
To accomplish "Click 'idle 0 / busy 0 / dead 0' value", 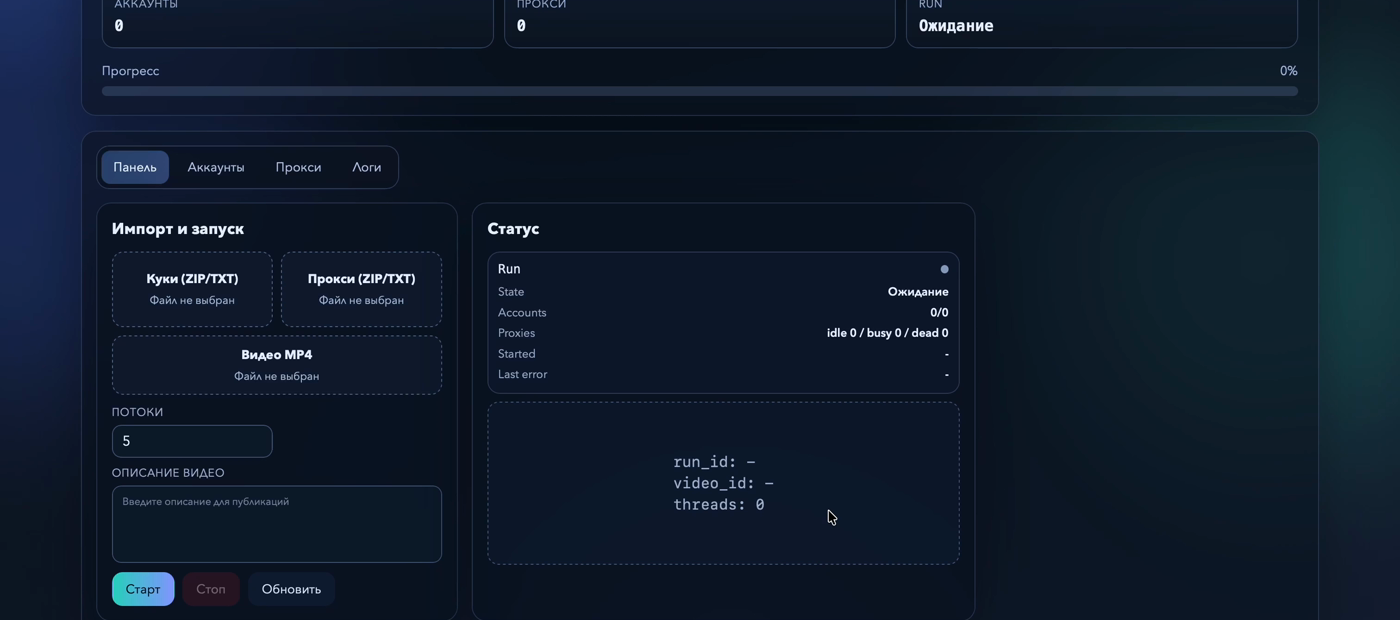I will tap(887, 333).
